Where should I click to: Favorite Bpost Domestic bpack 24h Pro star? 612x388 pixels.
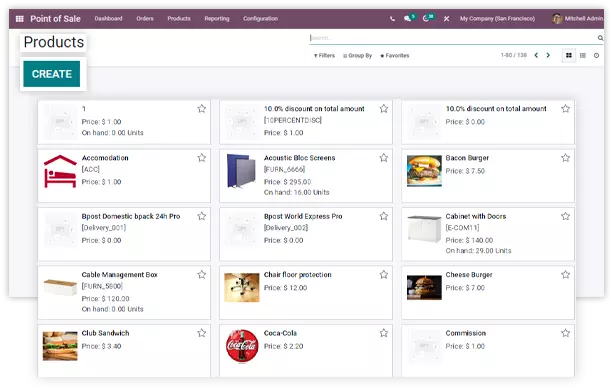201,216
